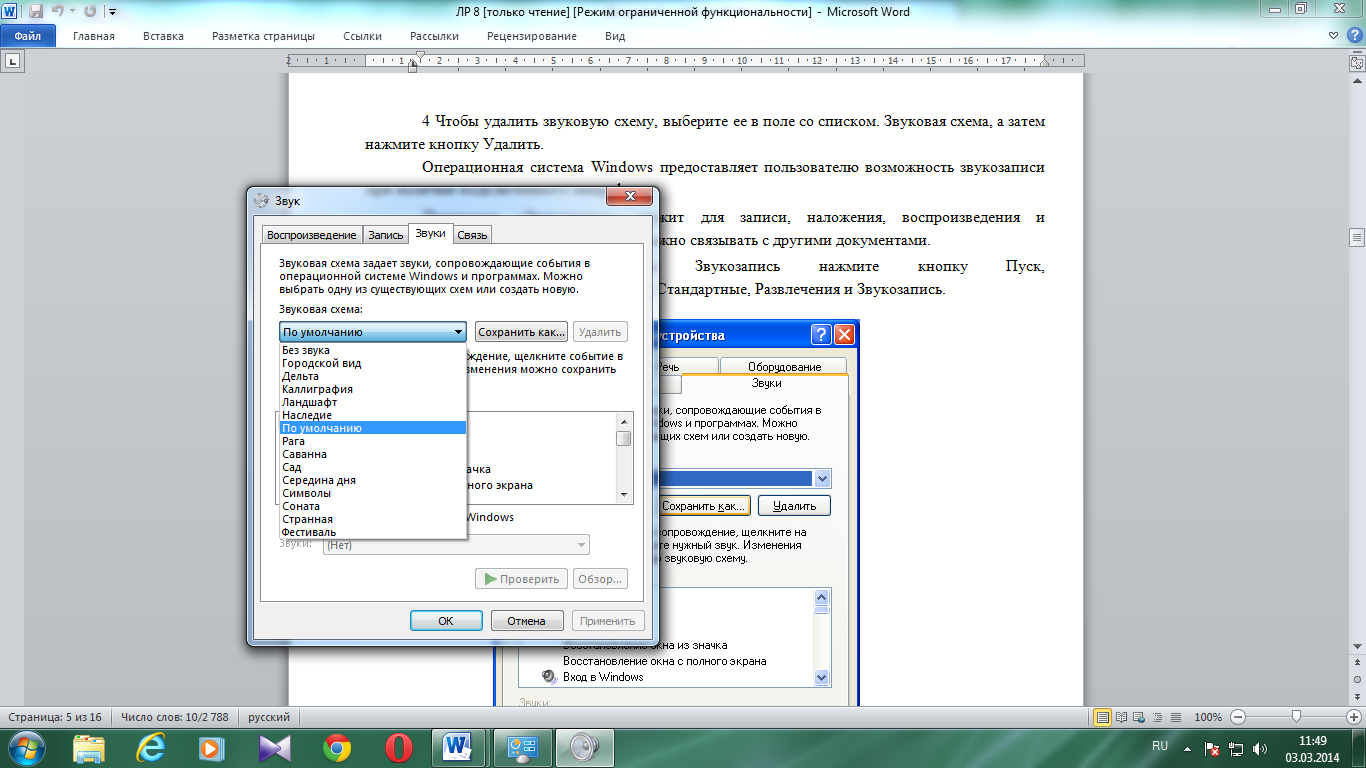This screenshot has height=768, width=1366.
Task: Choose 'Саванна' sound scheme
Action: 373,454
